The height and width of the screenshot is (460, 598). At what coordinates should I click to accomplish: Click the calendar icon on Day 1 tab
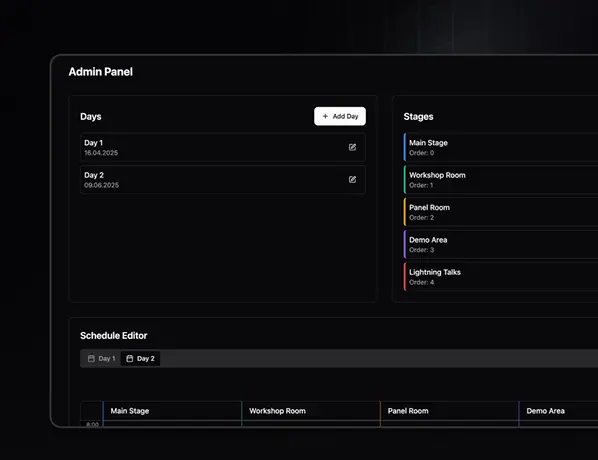91,359
